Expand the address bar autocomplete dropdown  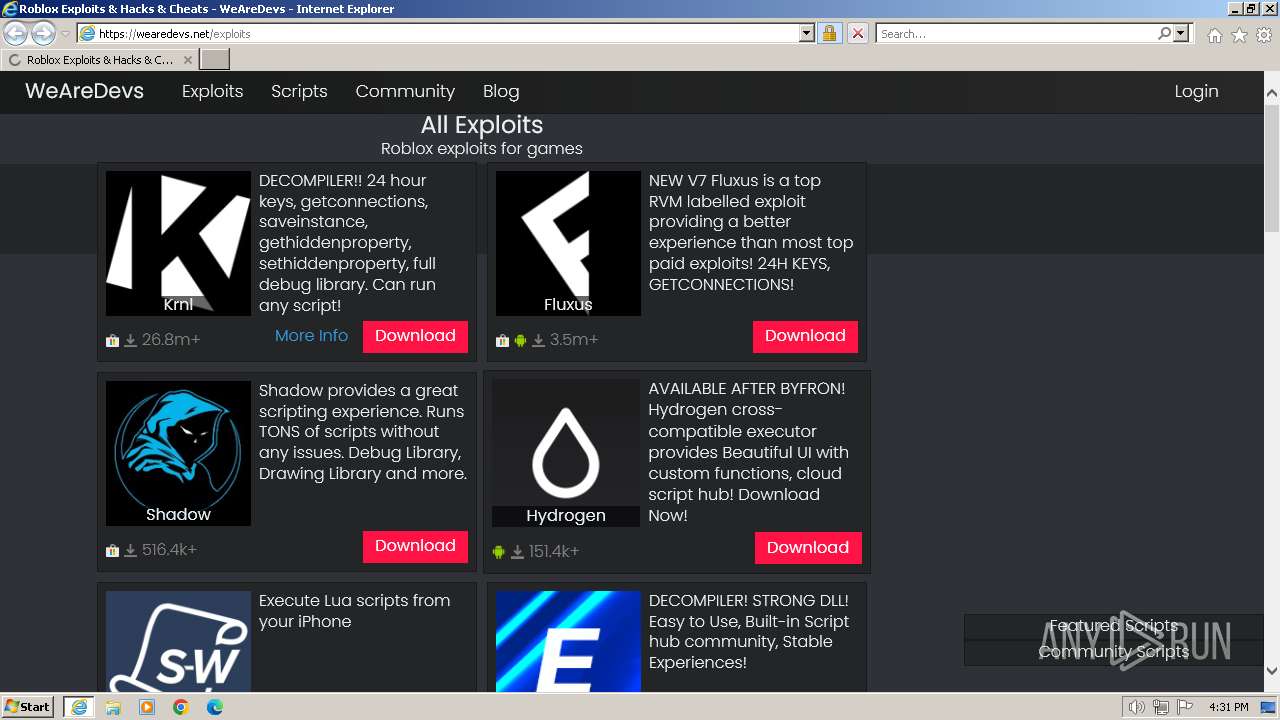[x=807, y=33]
